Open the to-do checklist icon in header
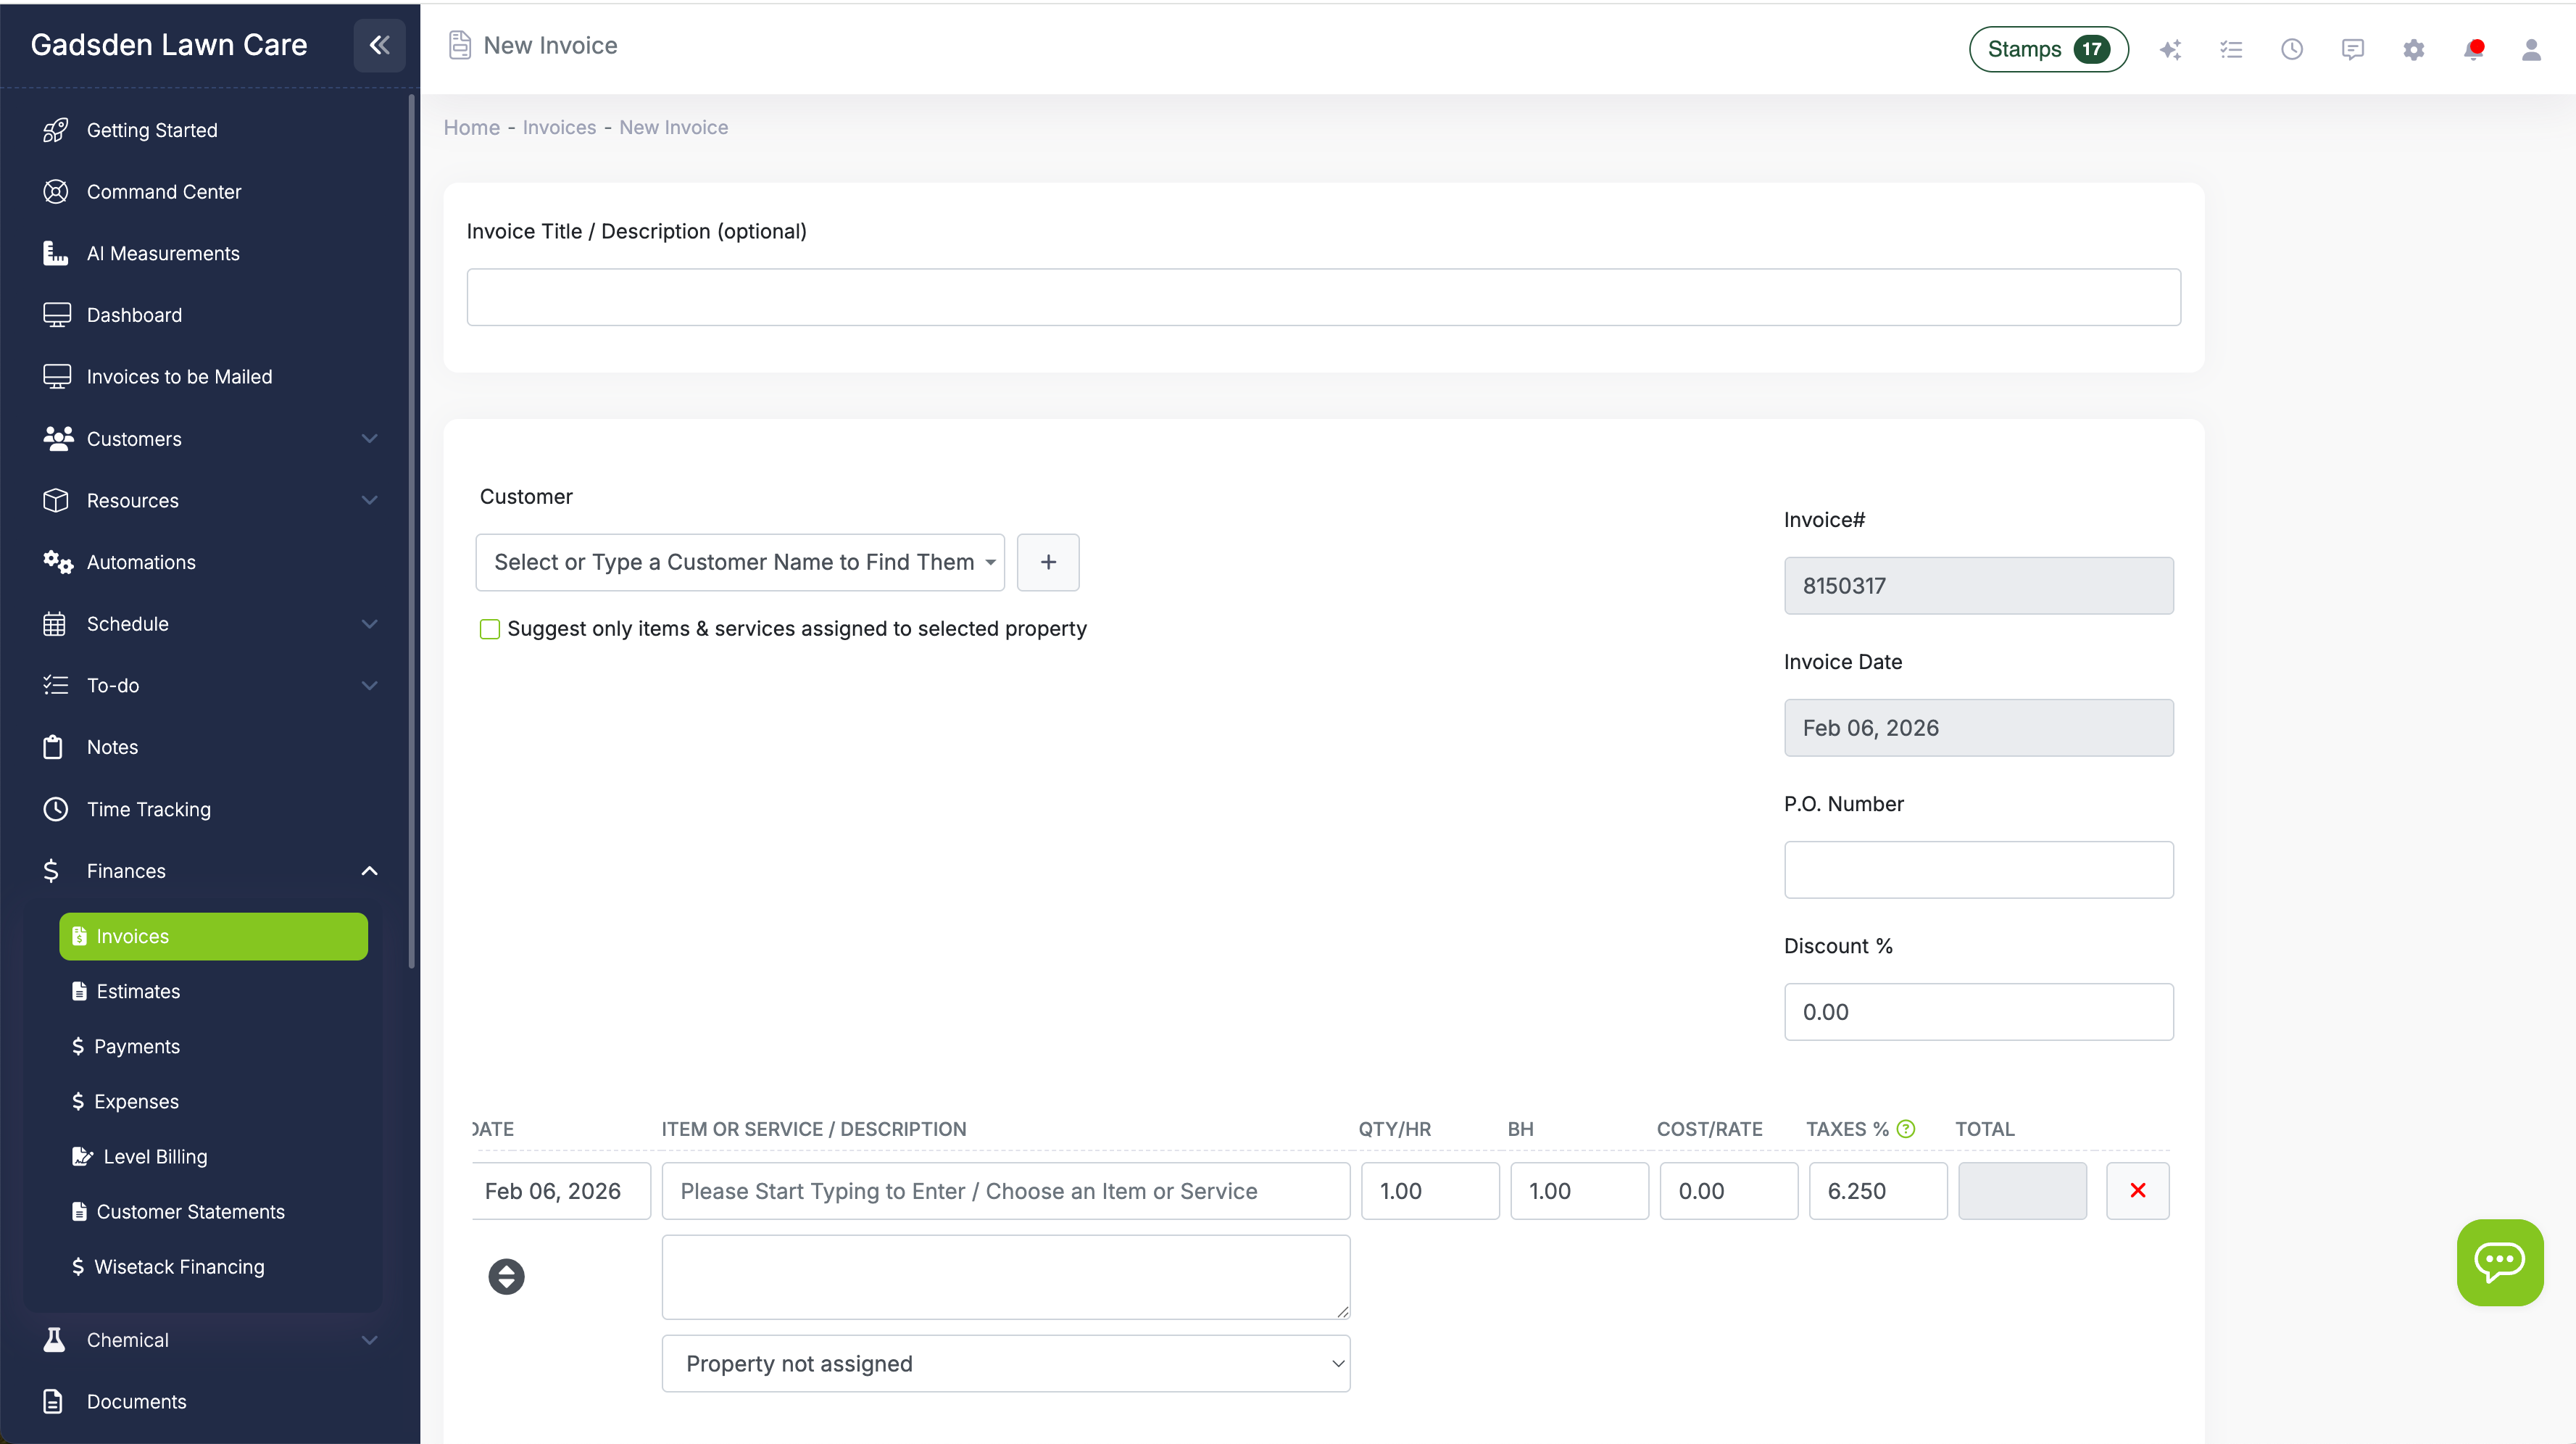2576x1444 pixels. coord(2231,48)
